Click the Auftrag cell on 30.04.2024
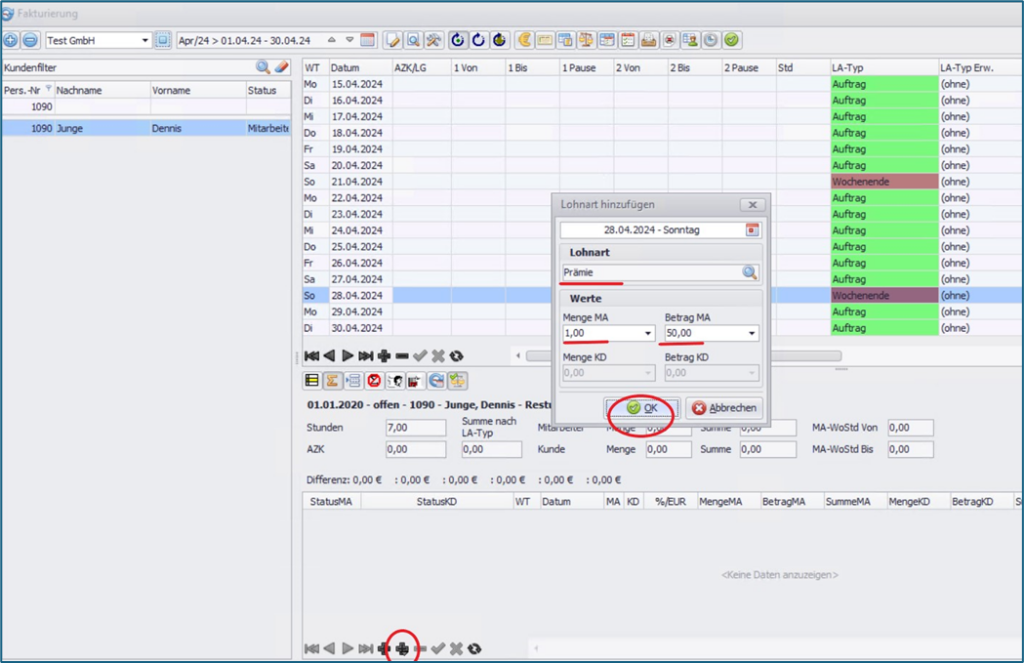Viewport: 1024px width, 663px height. (884, 328)
